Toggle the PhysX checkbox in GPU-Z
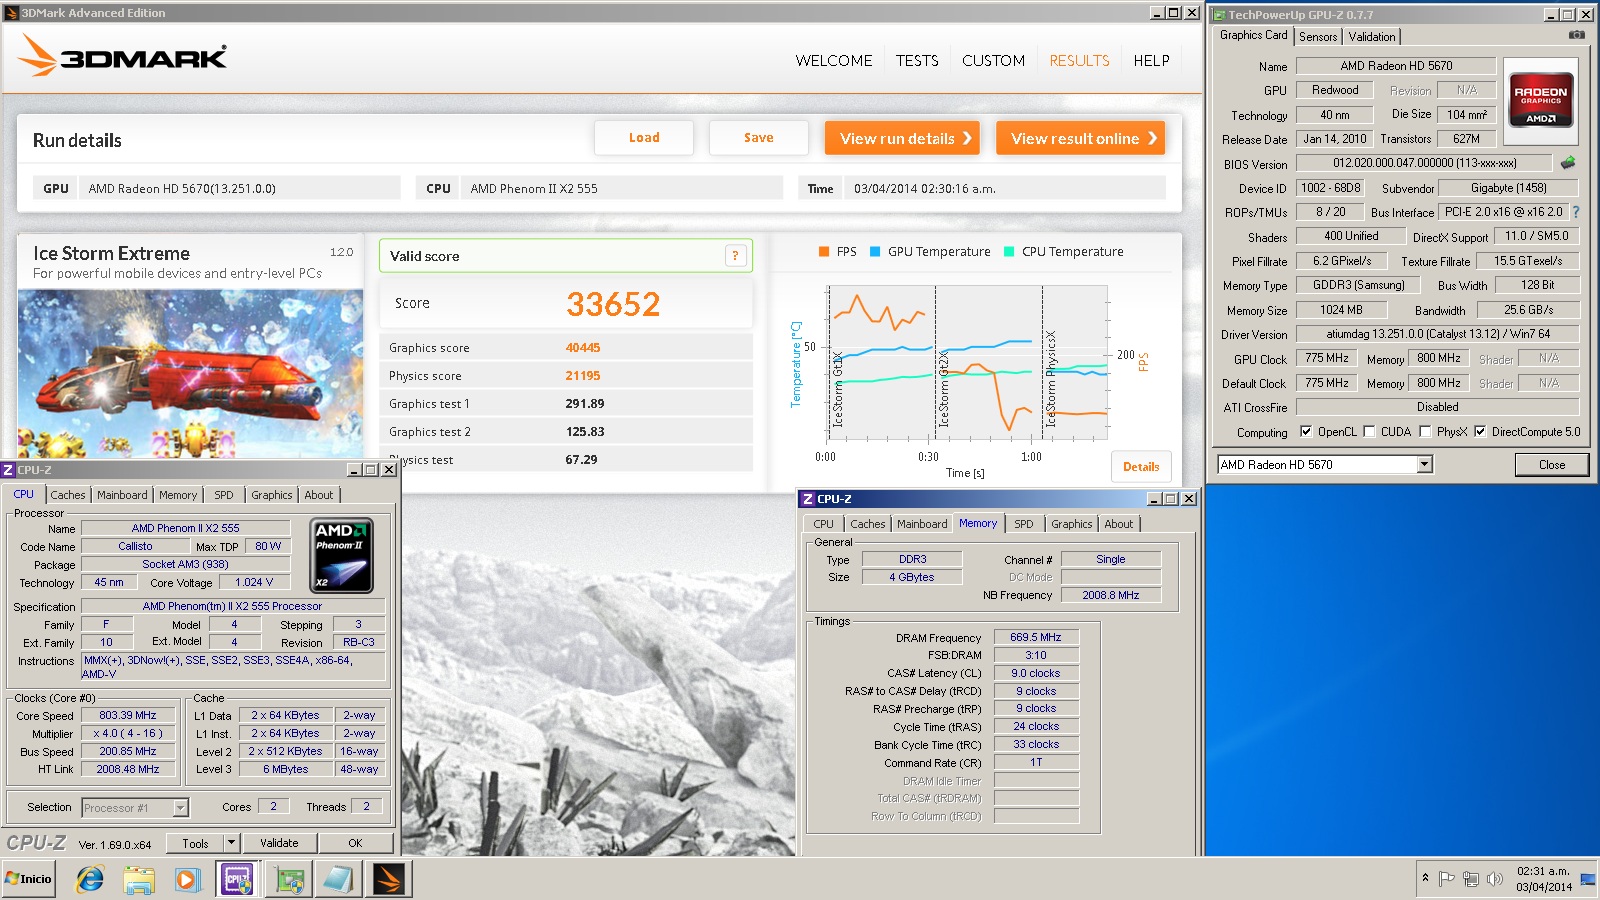The width and height of the screenshot is (1600, 900). coord(1425,432)
